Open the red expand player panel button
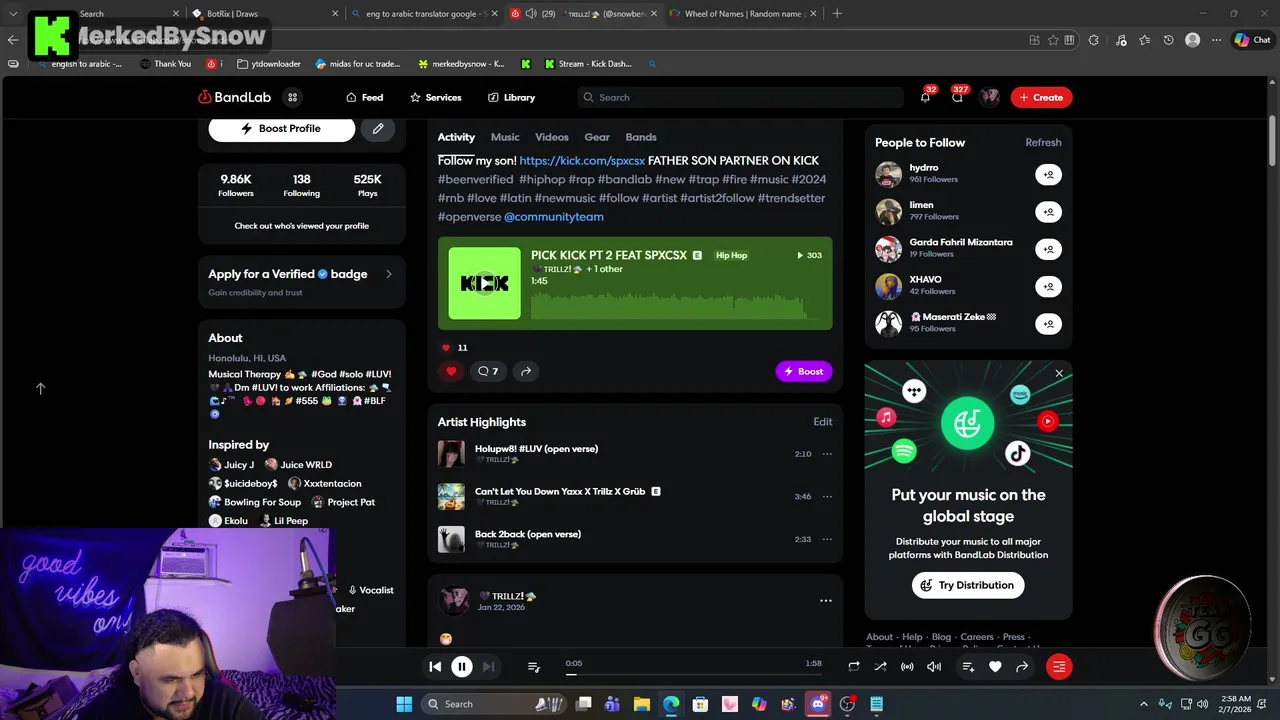The image size is (1280, 720). pyautogui.click(x=1059, y=667)
